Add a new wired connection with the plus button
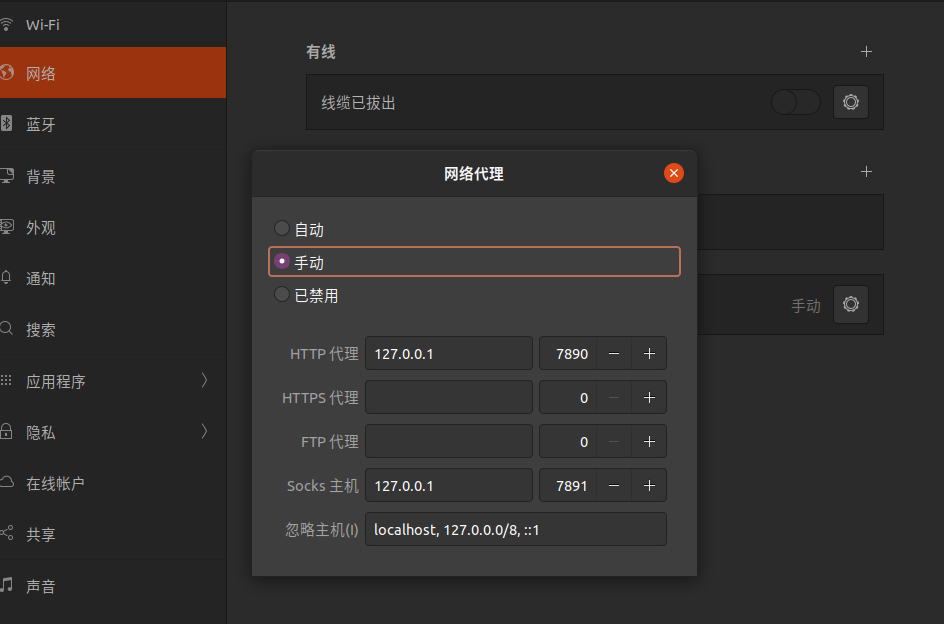Viewport: 944px width, 624px height. (x=866, y=51)
